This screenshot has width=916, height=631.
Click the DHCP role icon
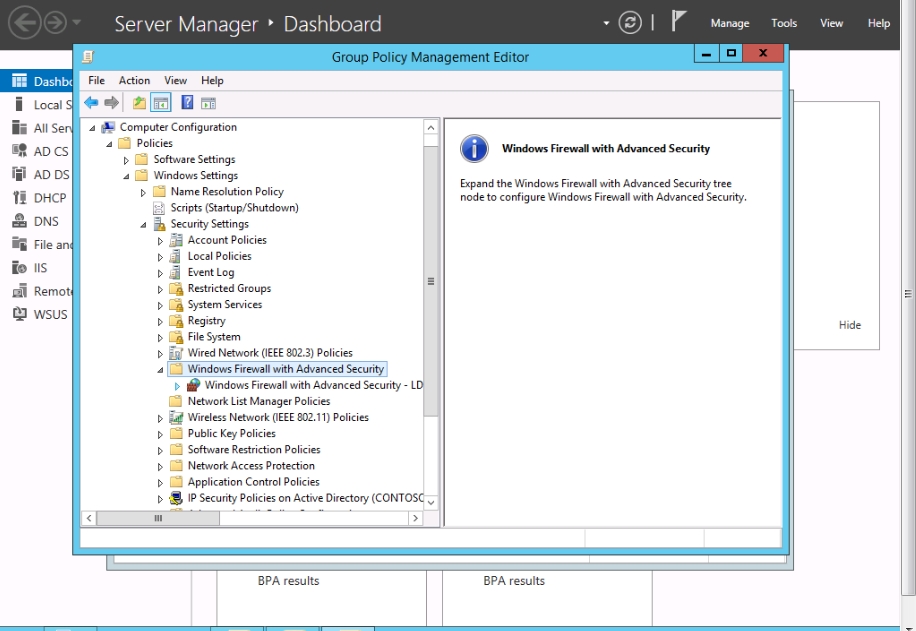(19, 197)
